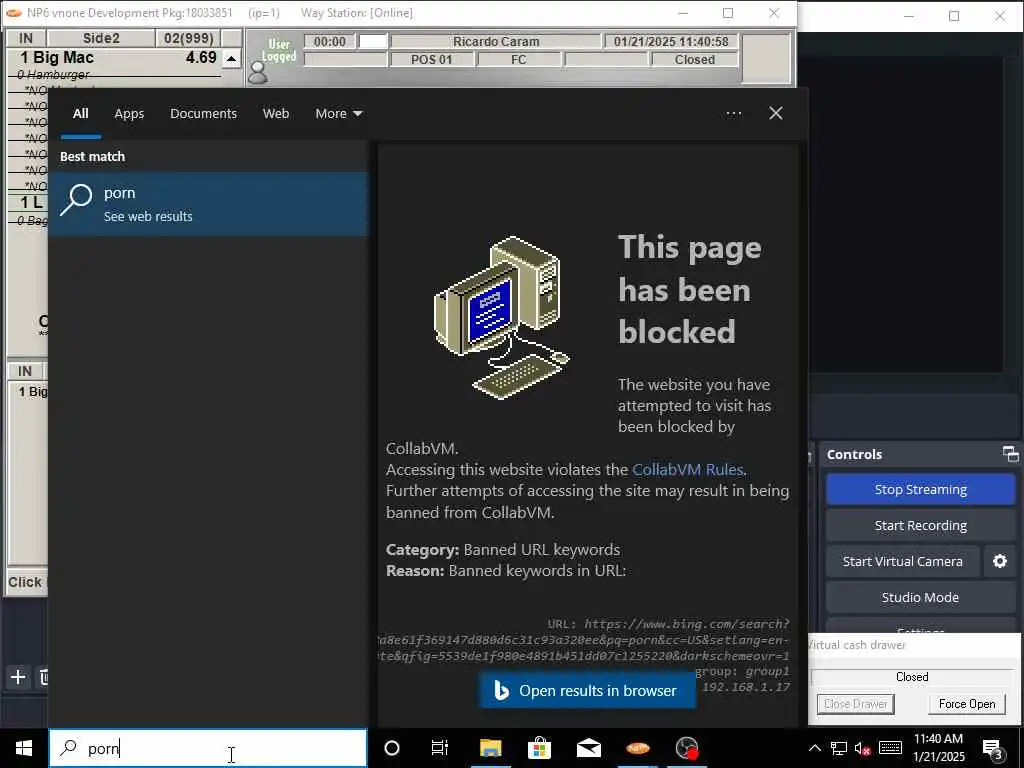This screenshot has width=1024, height=768.
Task: Open the touch keyboard tray icon
Action: pos(890,748)
